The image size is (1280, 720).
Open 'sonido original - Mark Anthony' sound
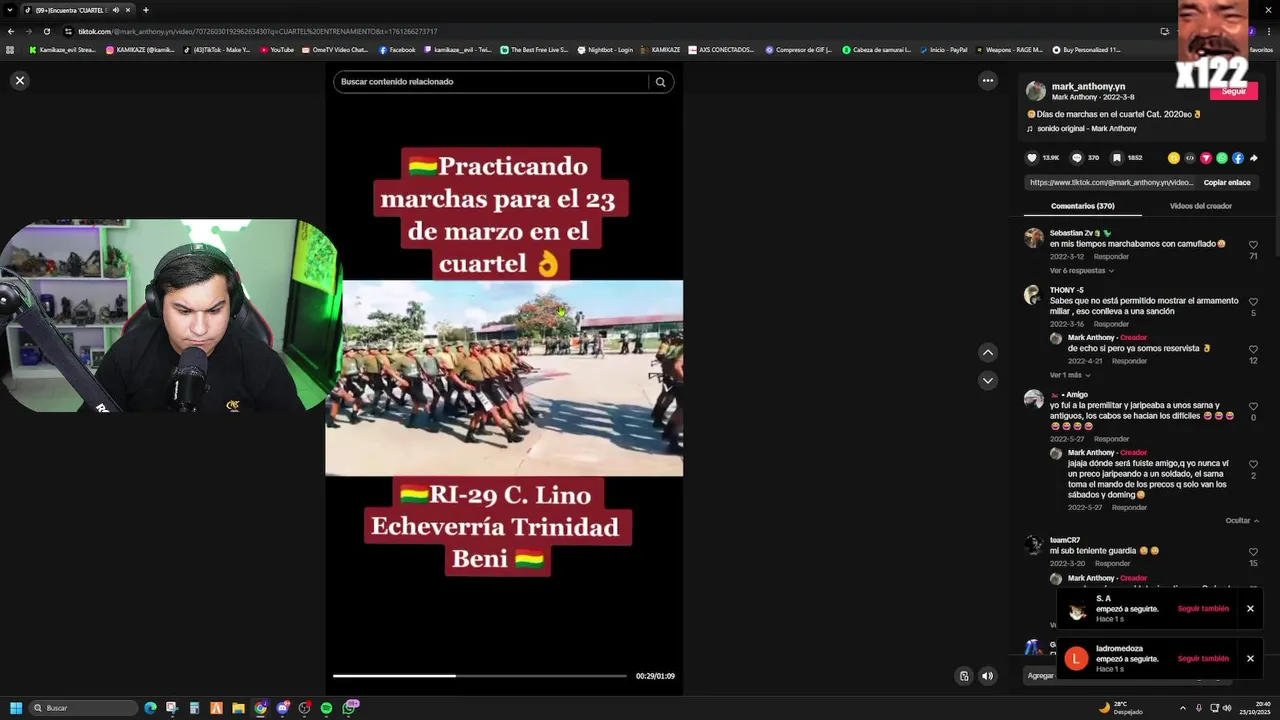point(1087,129)
